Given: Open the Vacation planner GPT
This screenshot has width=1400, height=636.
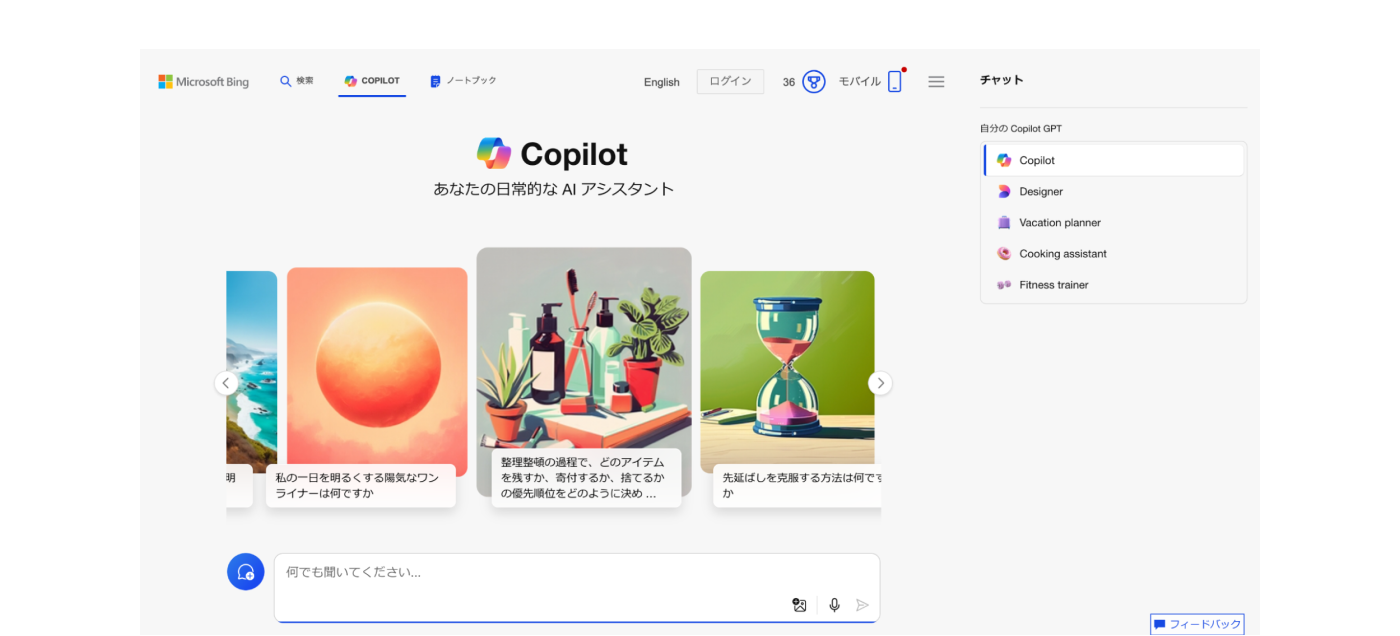Looking at the screenshot, I should coord(1114,222).
